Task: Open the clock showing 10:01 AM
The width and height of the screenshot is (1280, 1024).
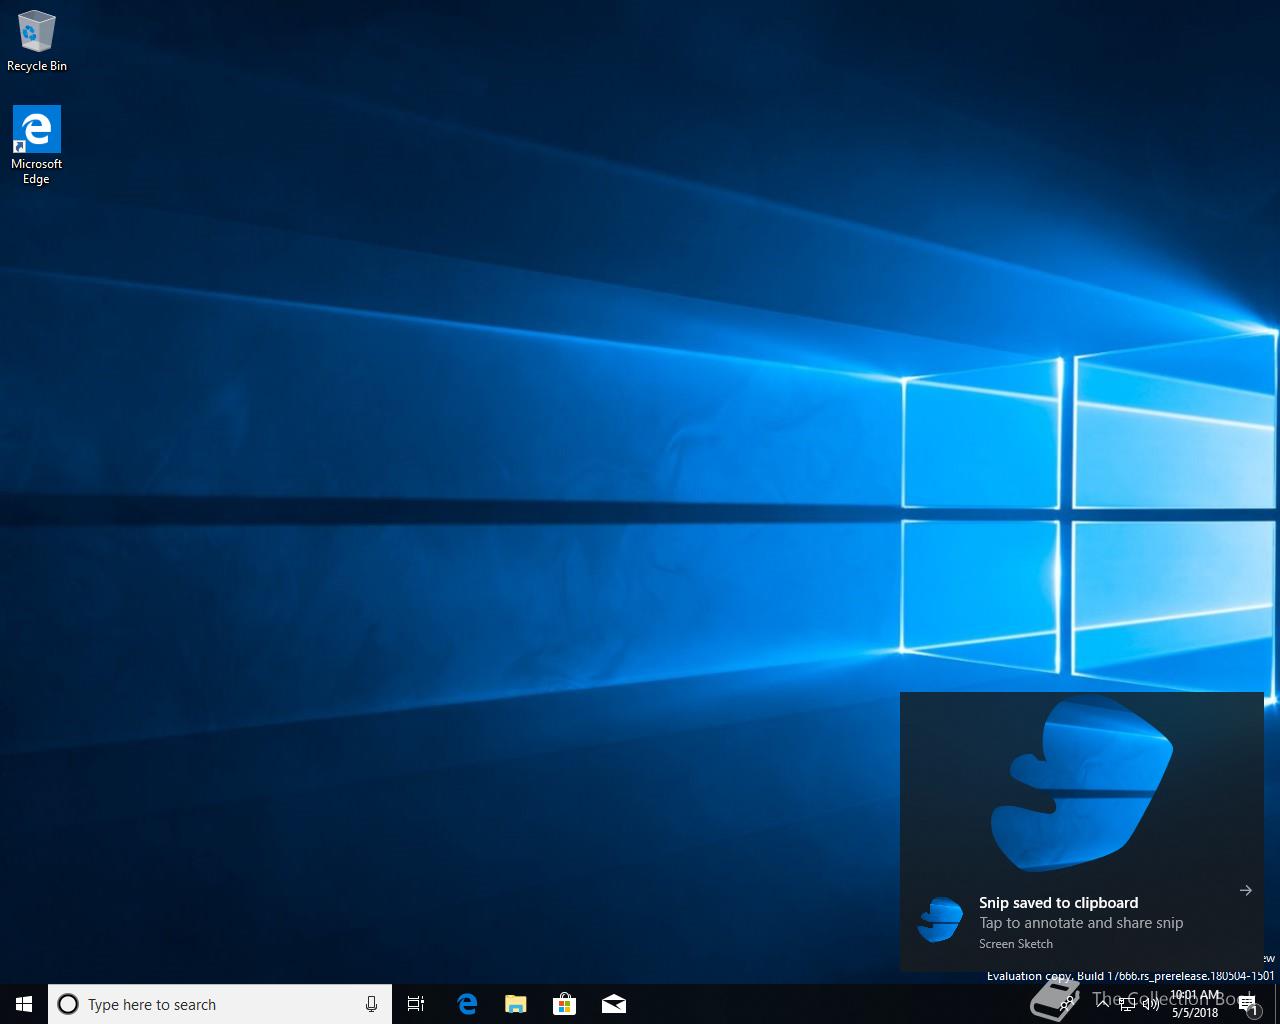Action: point(1195,1004)
